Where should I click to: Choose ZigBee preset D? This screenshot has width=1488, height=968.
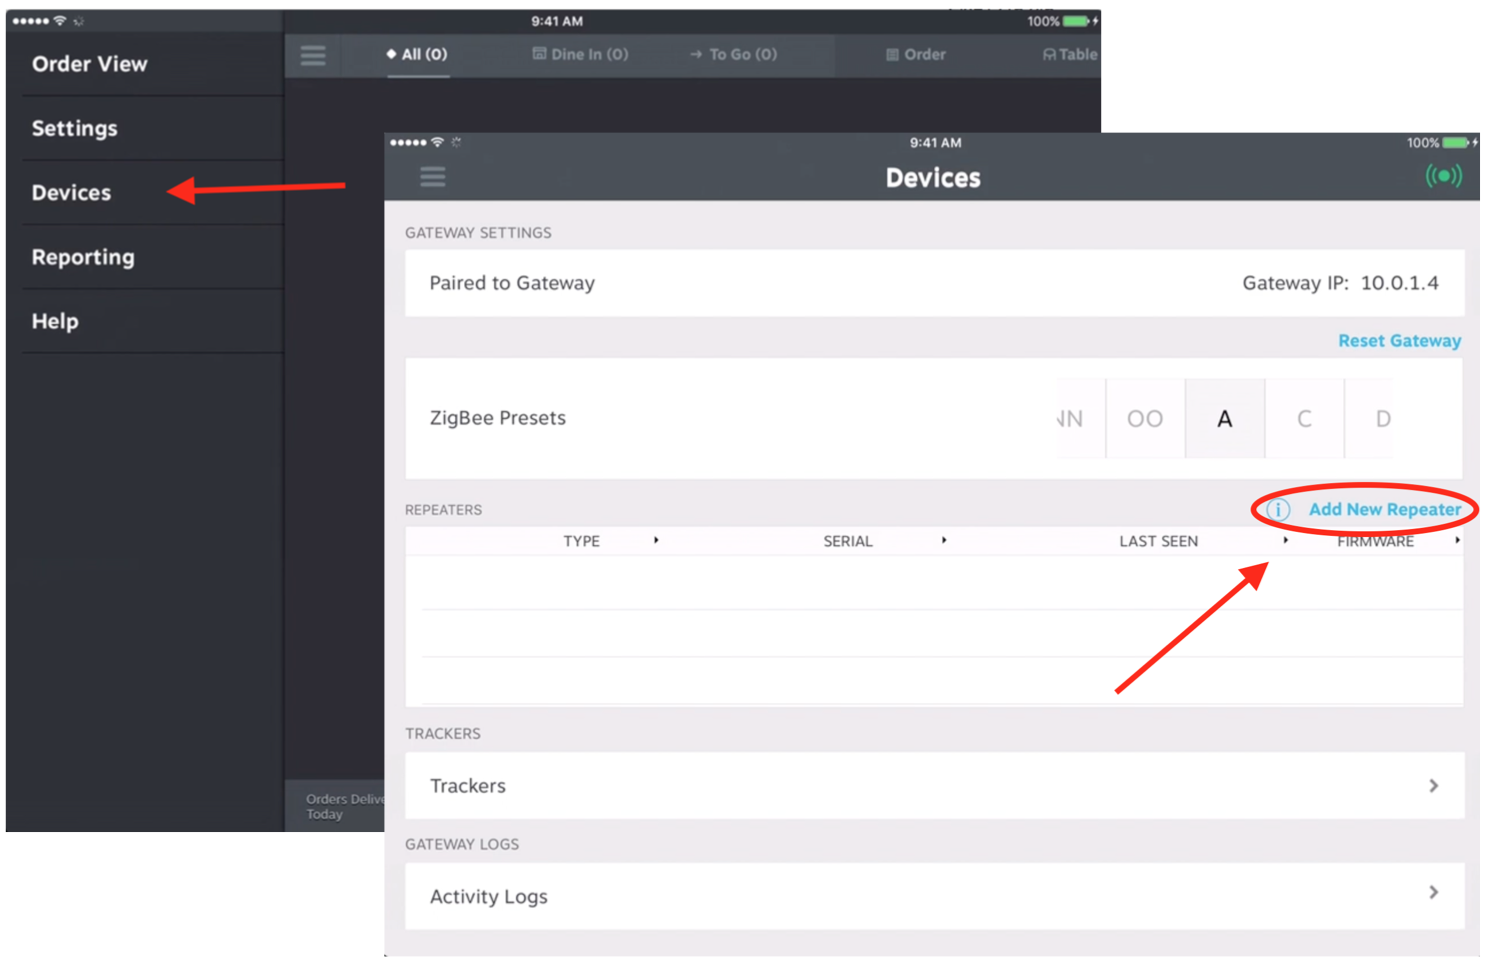point(1383,419)
